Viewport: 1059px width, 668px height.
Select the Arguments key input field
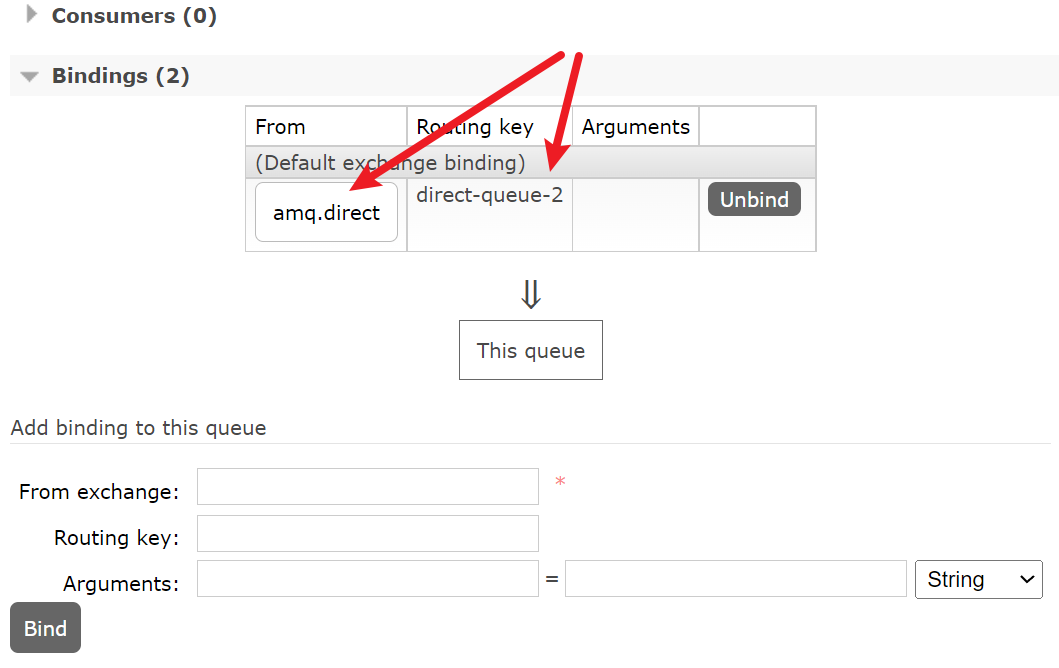coord(367,579)
